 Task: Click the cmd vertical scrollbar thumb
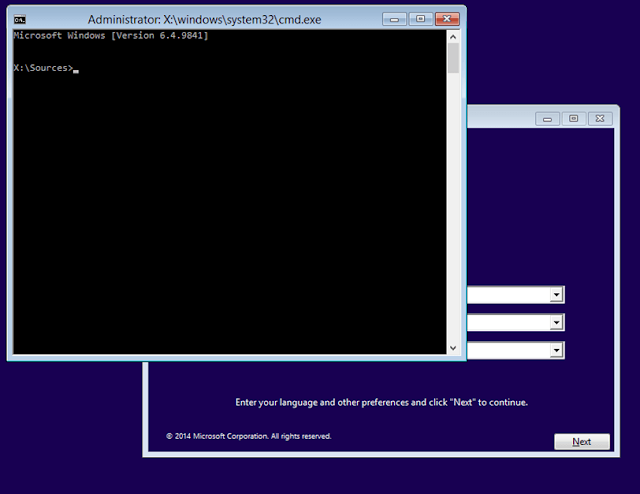pyautogui.click(x=453, y=58)
